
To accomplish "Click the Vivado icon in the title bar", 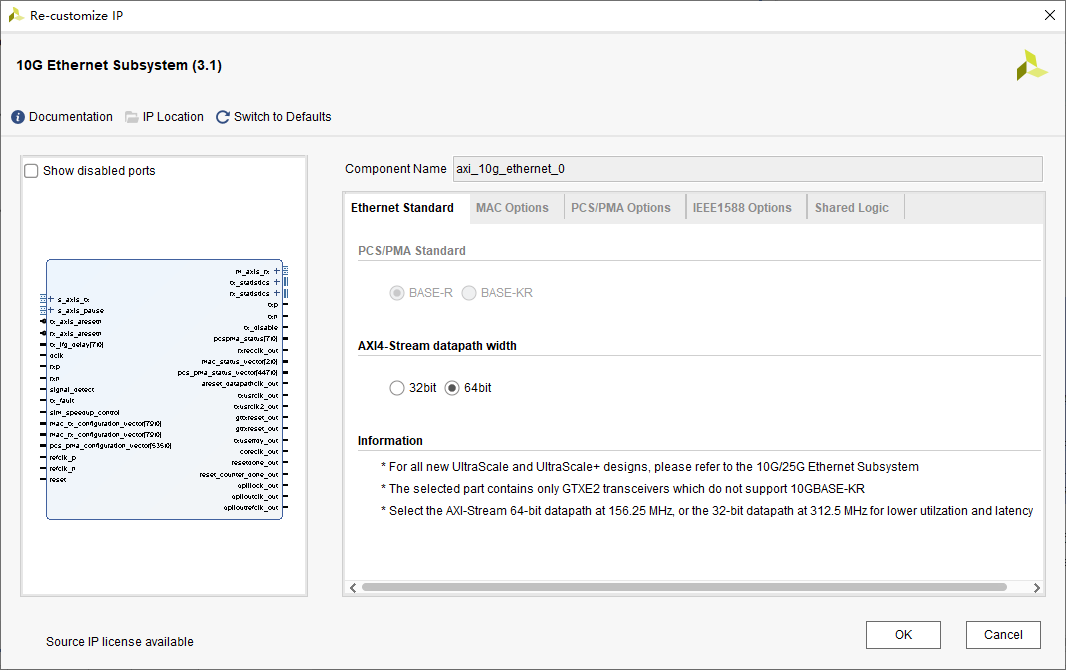I will click(x=16, y=15).
